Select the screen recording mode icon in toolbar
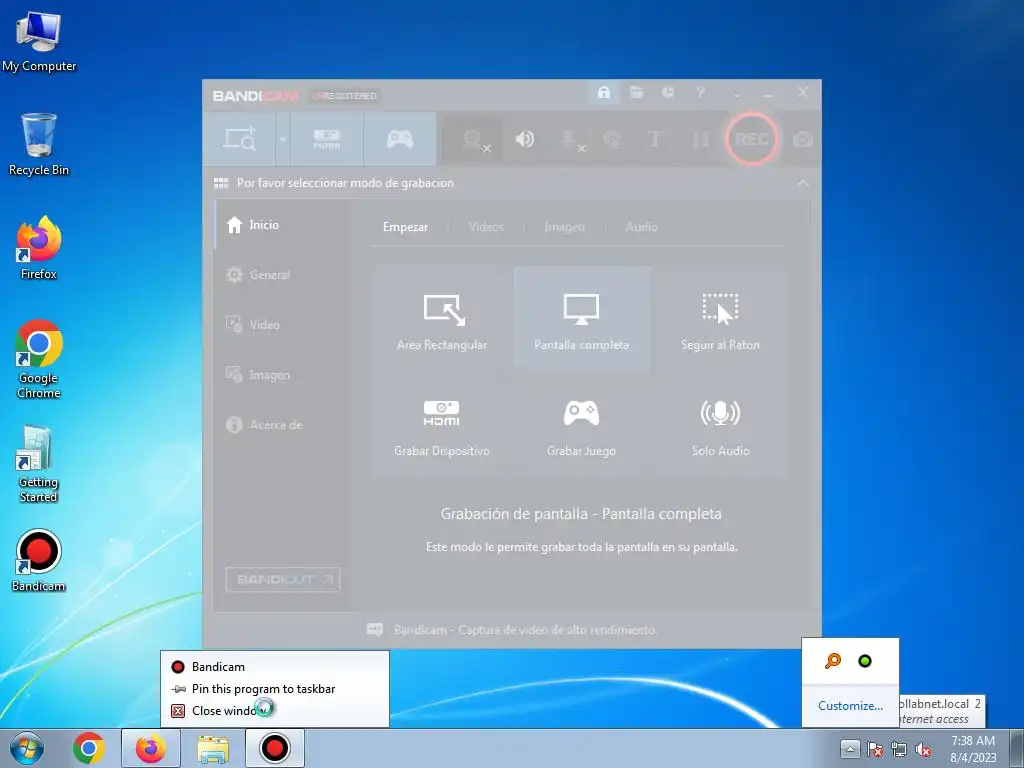This screenshot has height=768, width=1024. point(239,139)
